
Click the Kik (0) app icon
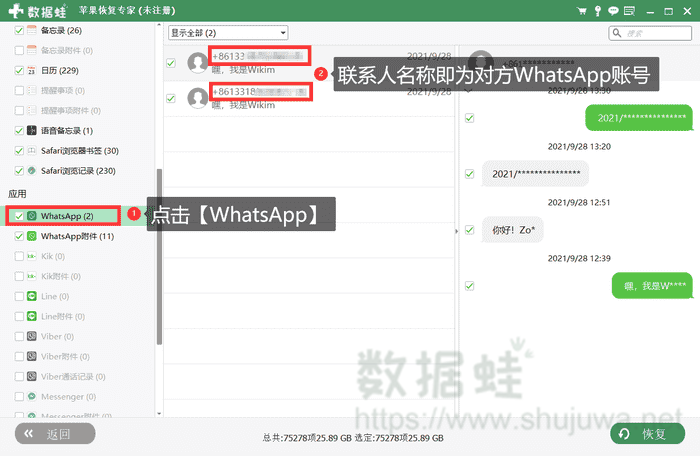pos(32,256)
